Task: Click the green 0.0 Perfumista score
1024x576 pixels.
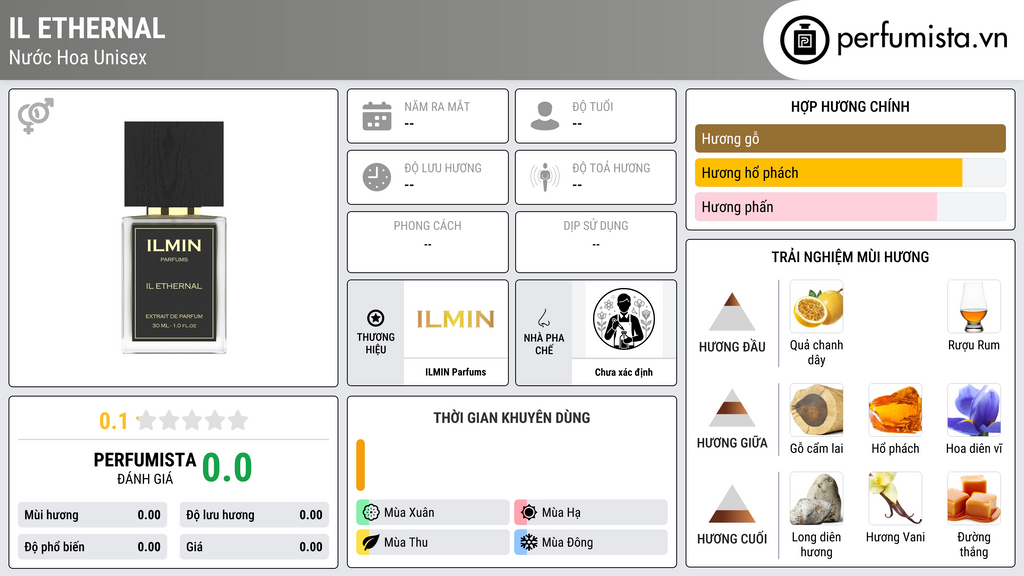Action: tap(227, 468)
